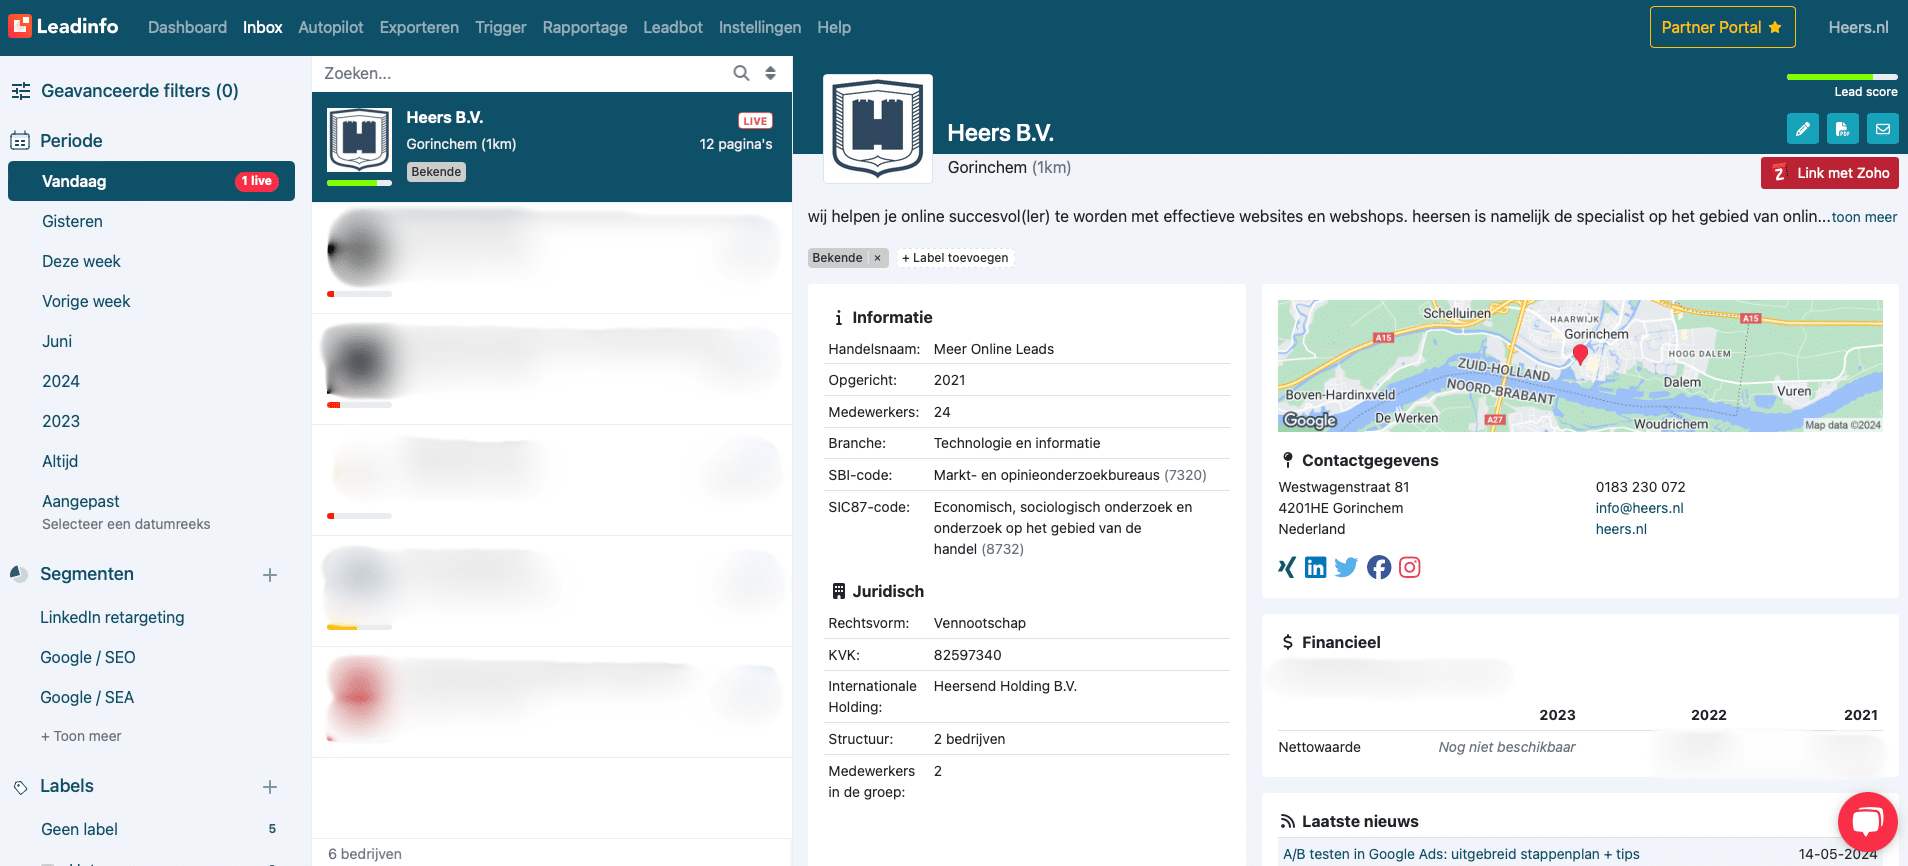Open the Instagram profile icon
This screenshot has height=866, width=1908.
click(1410, 567)
